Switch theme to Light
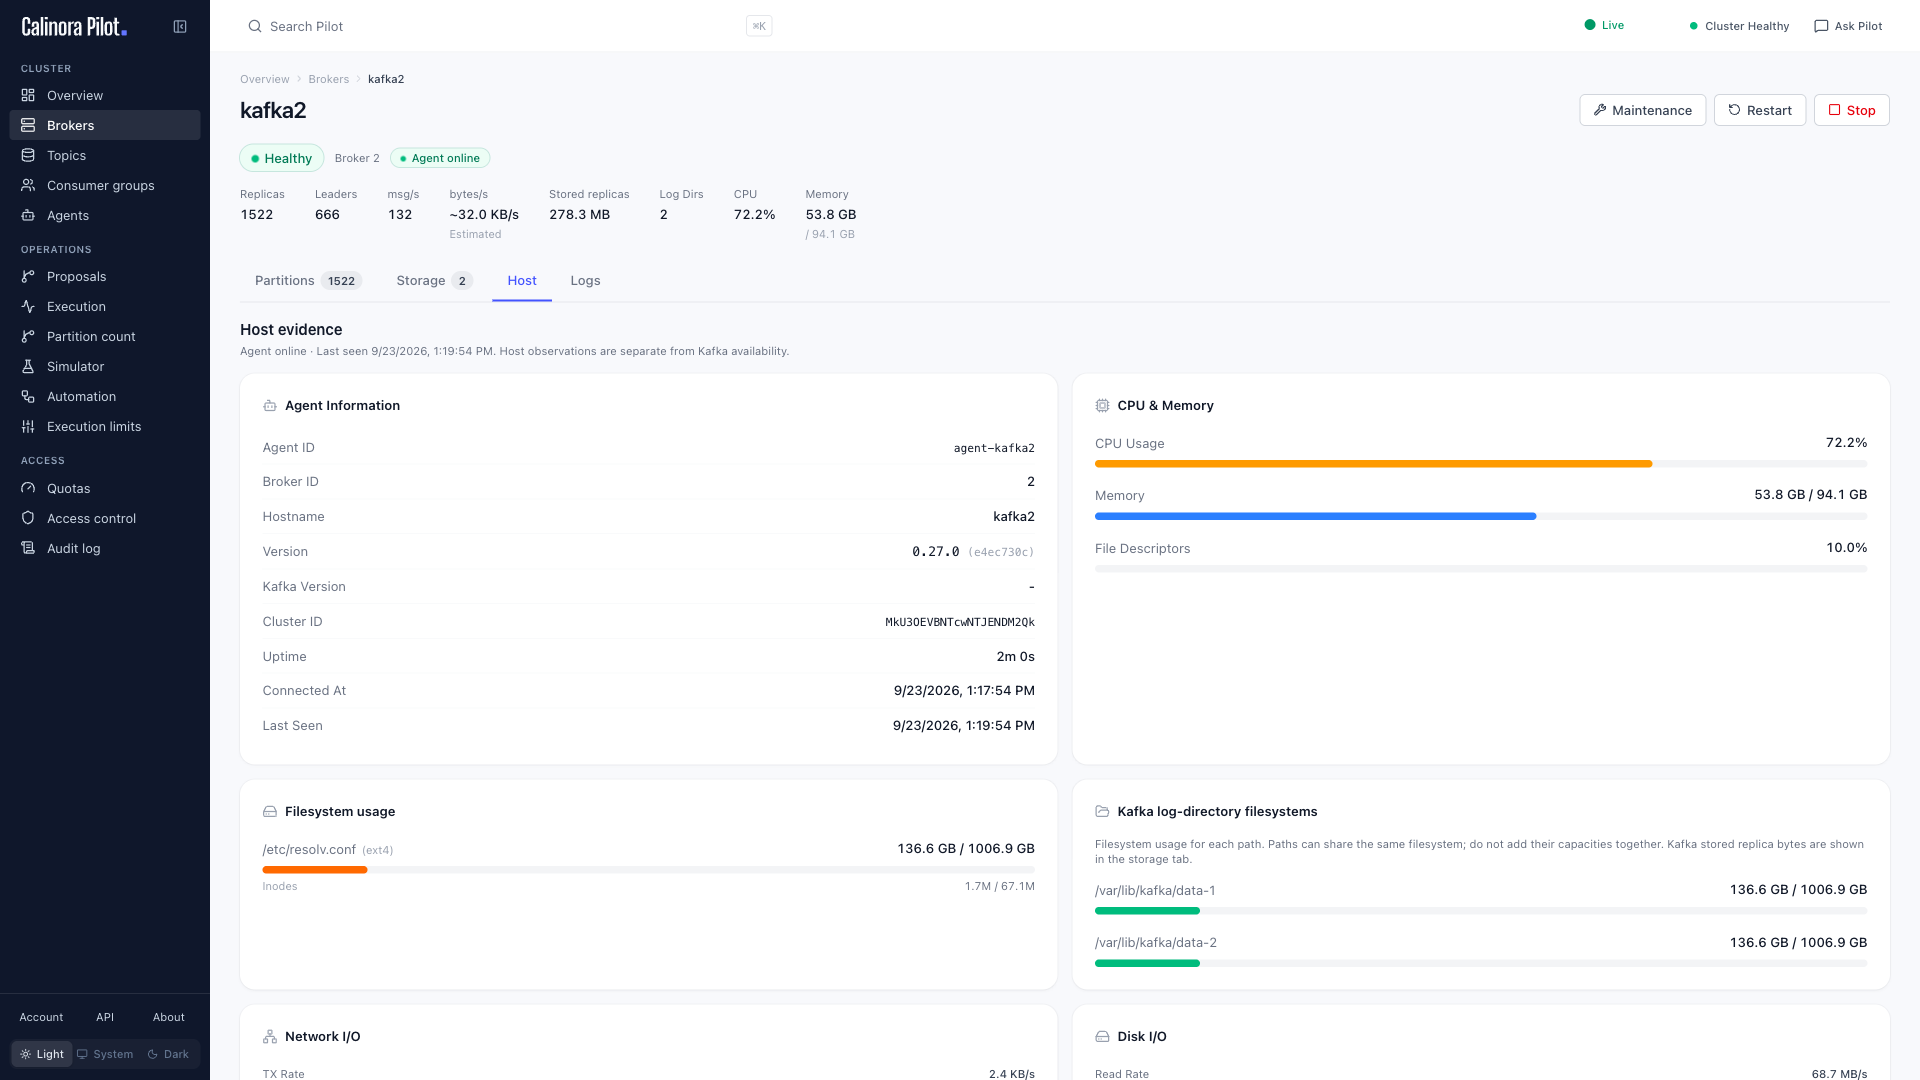Viewport: 1920px width, 1080px height. coord(42,1054)
